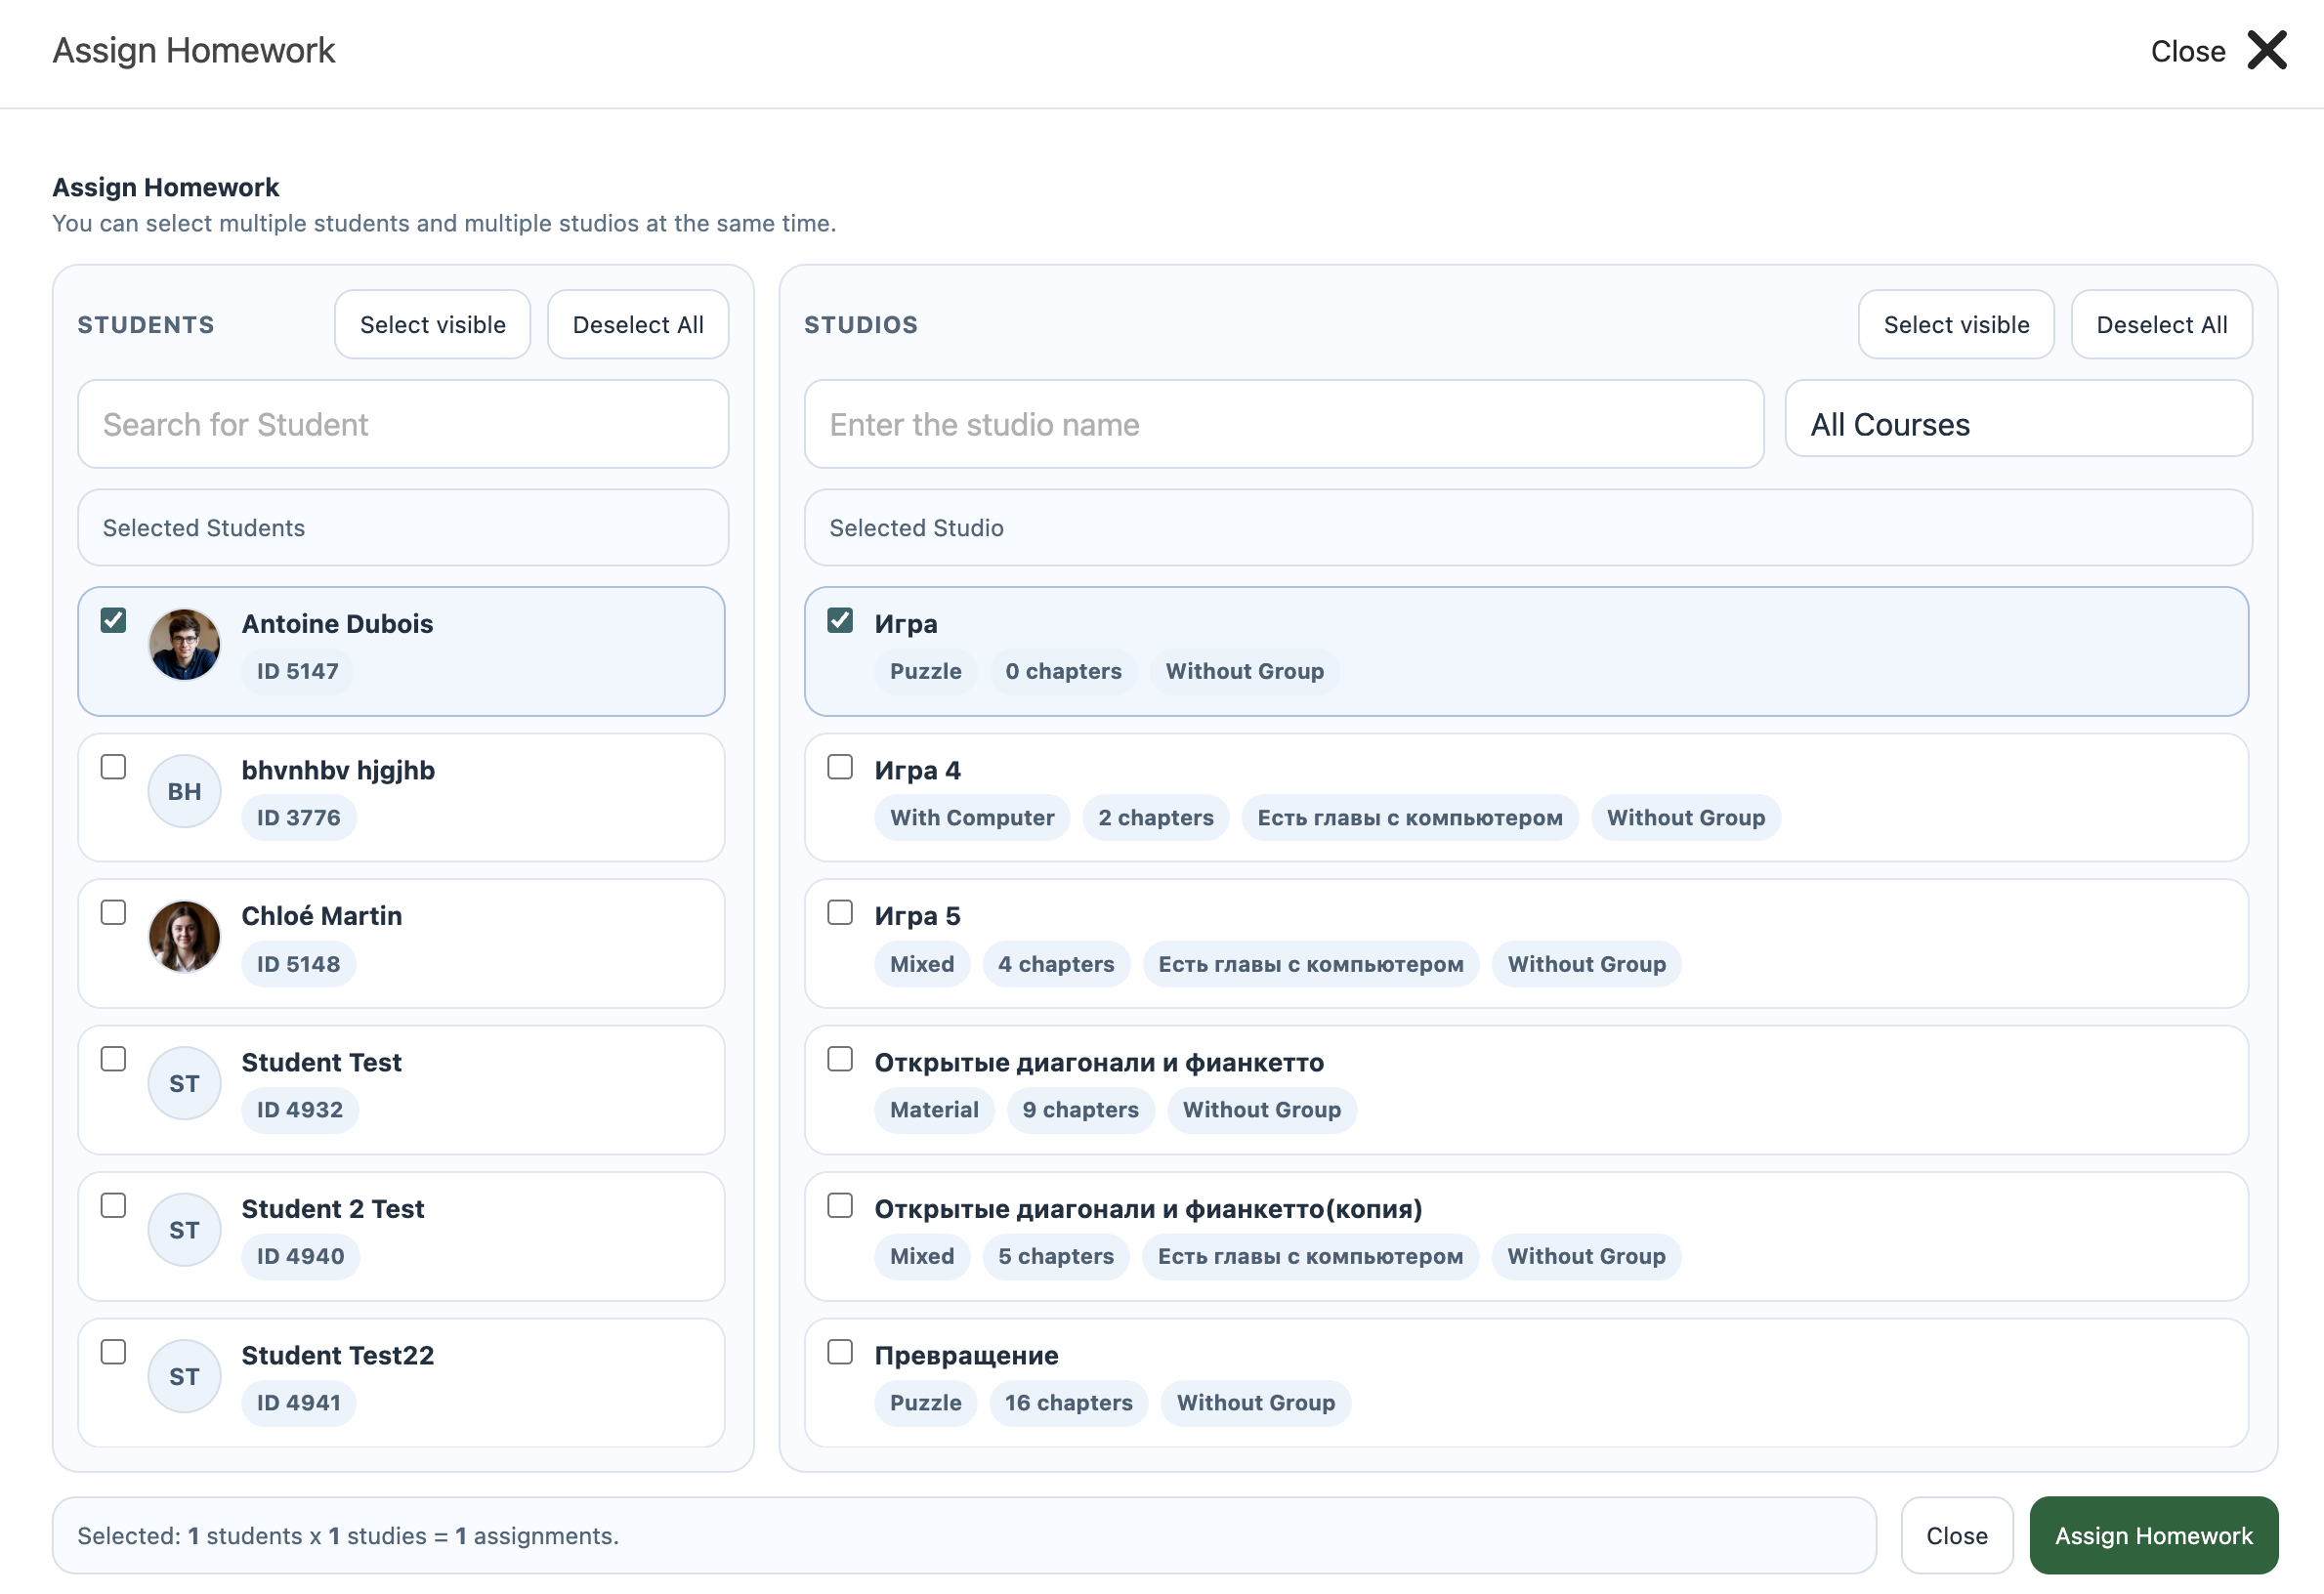2324x1594 pixels.
Task: Click the ST avatar for Student 2 Test
Action: pyautogui.click(x=184, y=1230)
